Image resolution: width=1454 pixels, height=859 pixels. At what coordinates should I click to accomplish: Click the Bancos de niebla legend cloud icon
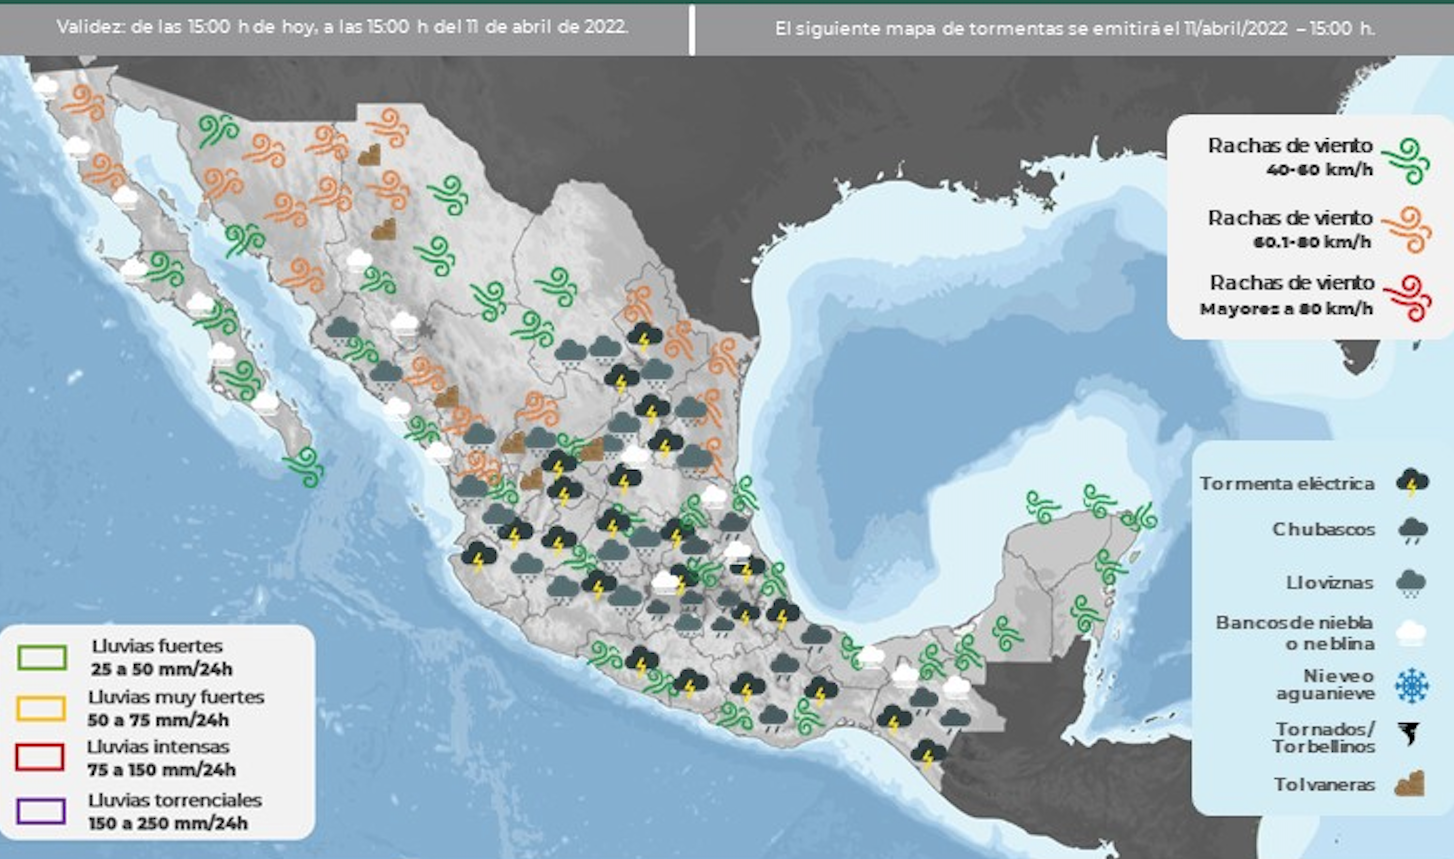coord(1412,633)
